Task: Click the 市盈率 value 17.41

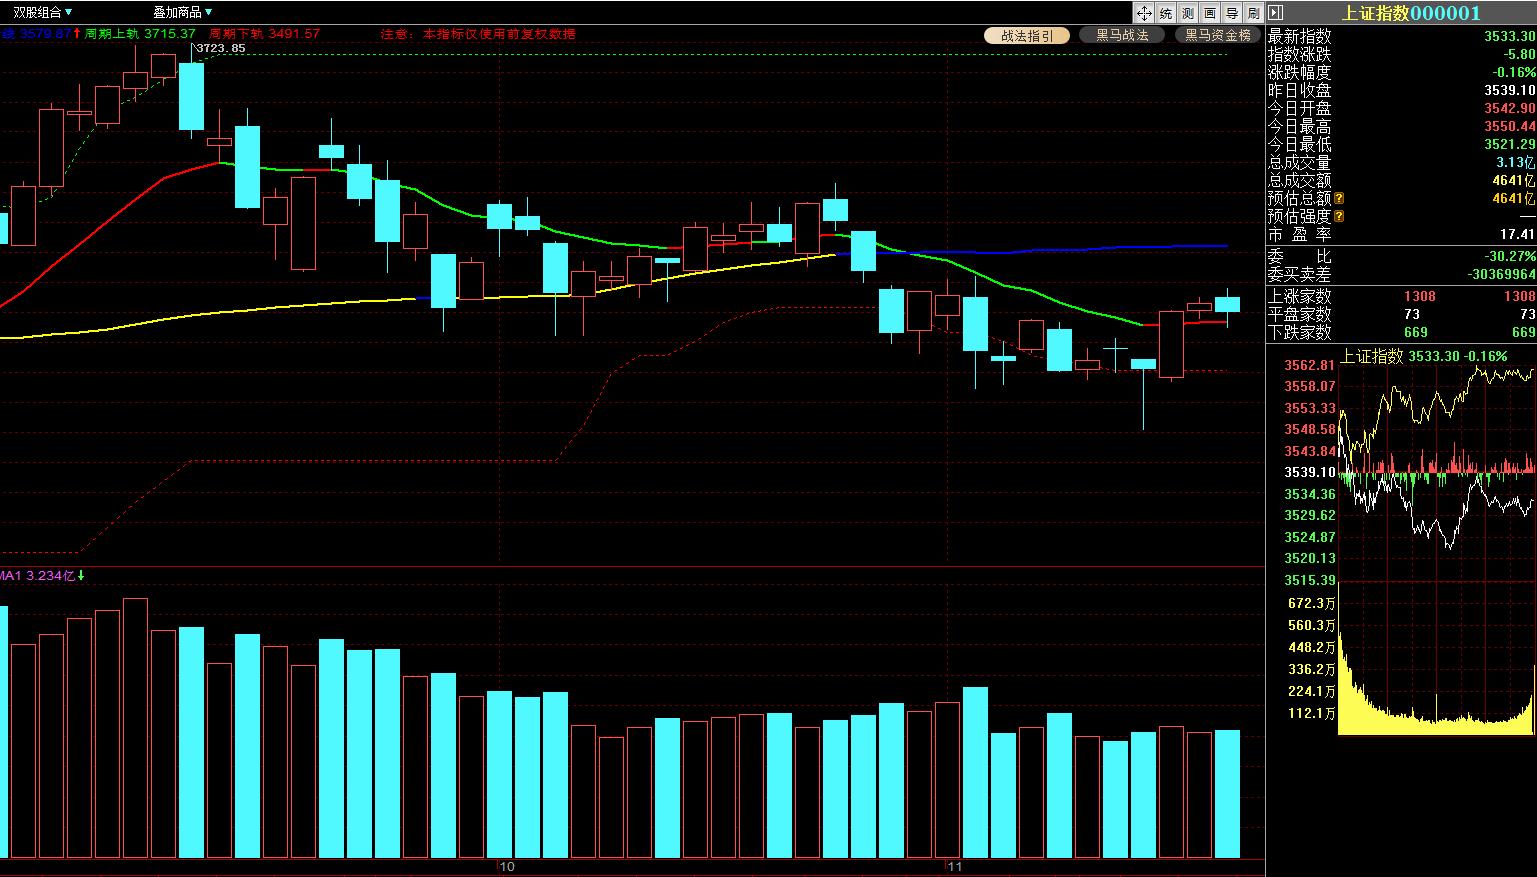Action: [x=1518, y=234]
